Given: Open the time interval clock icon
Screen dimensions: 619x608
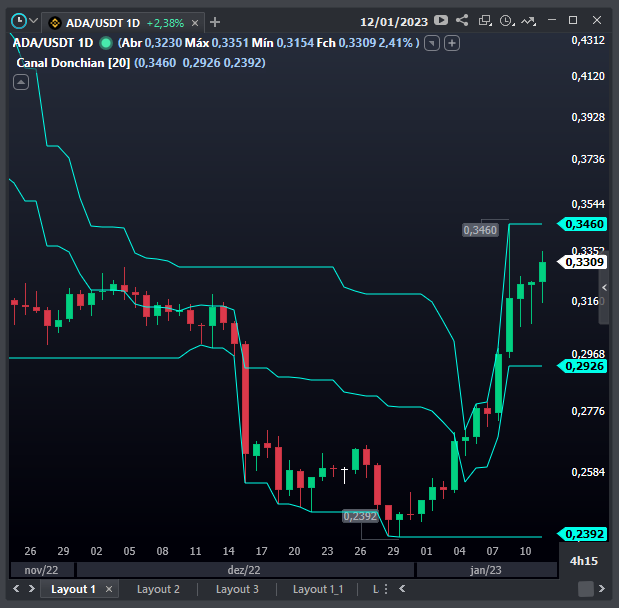Looking at the screenshot, I should click(x=507, y=21).
